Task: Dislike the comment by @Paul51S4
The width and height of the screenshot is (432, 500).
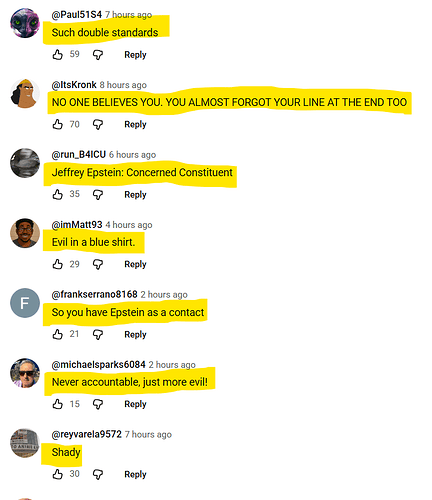Action: 98,55
